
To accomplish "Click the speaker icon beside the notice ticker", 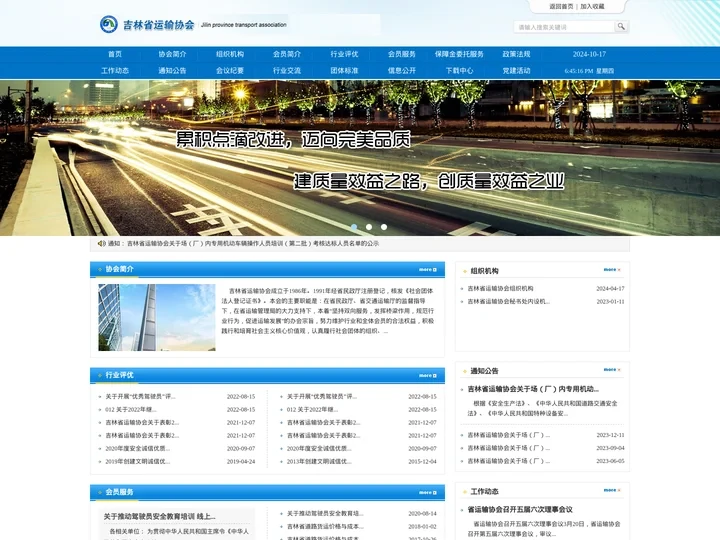I will (x=101, y=243).
